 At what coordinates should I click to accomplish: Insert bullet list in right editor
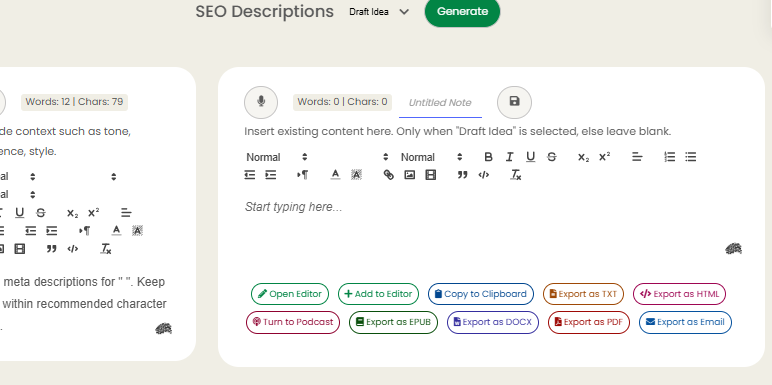(691, 157)
